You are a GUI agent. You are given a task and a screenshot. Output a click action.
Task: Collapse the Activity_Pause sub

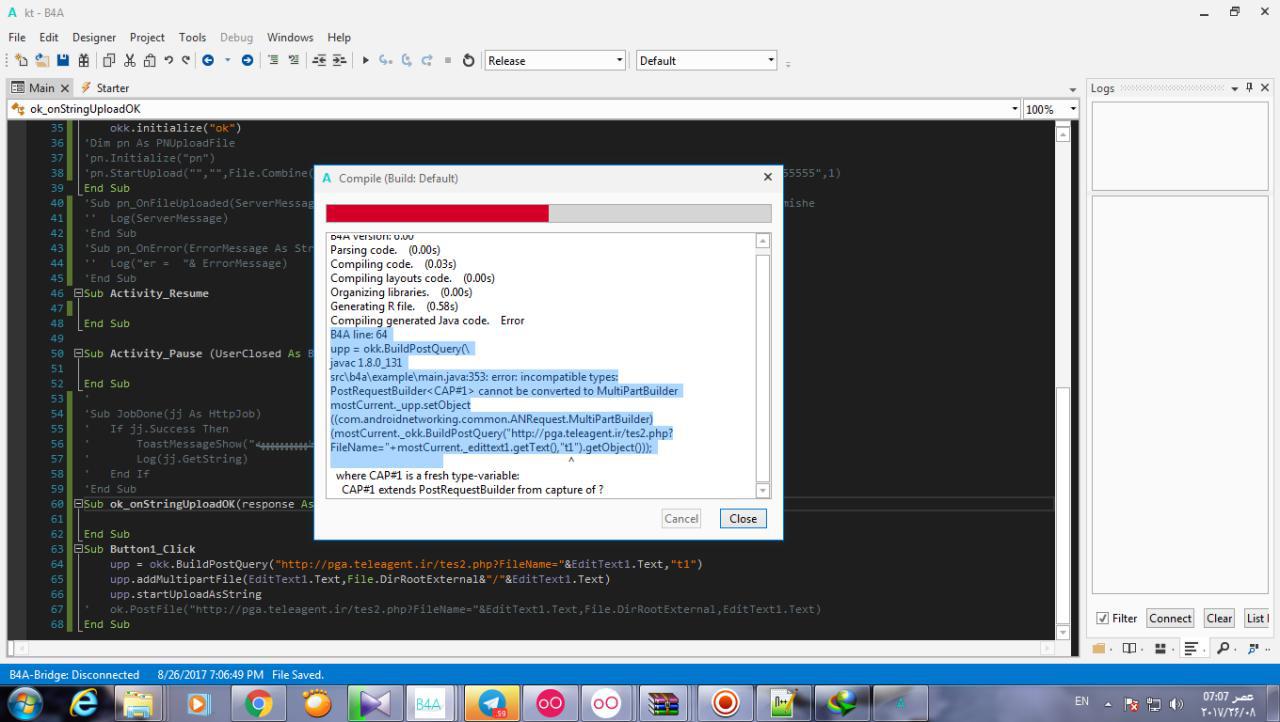(x=79, y=353)
